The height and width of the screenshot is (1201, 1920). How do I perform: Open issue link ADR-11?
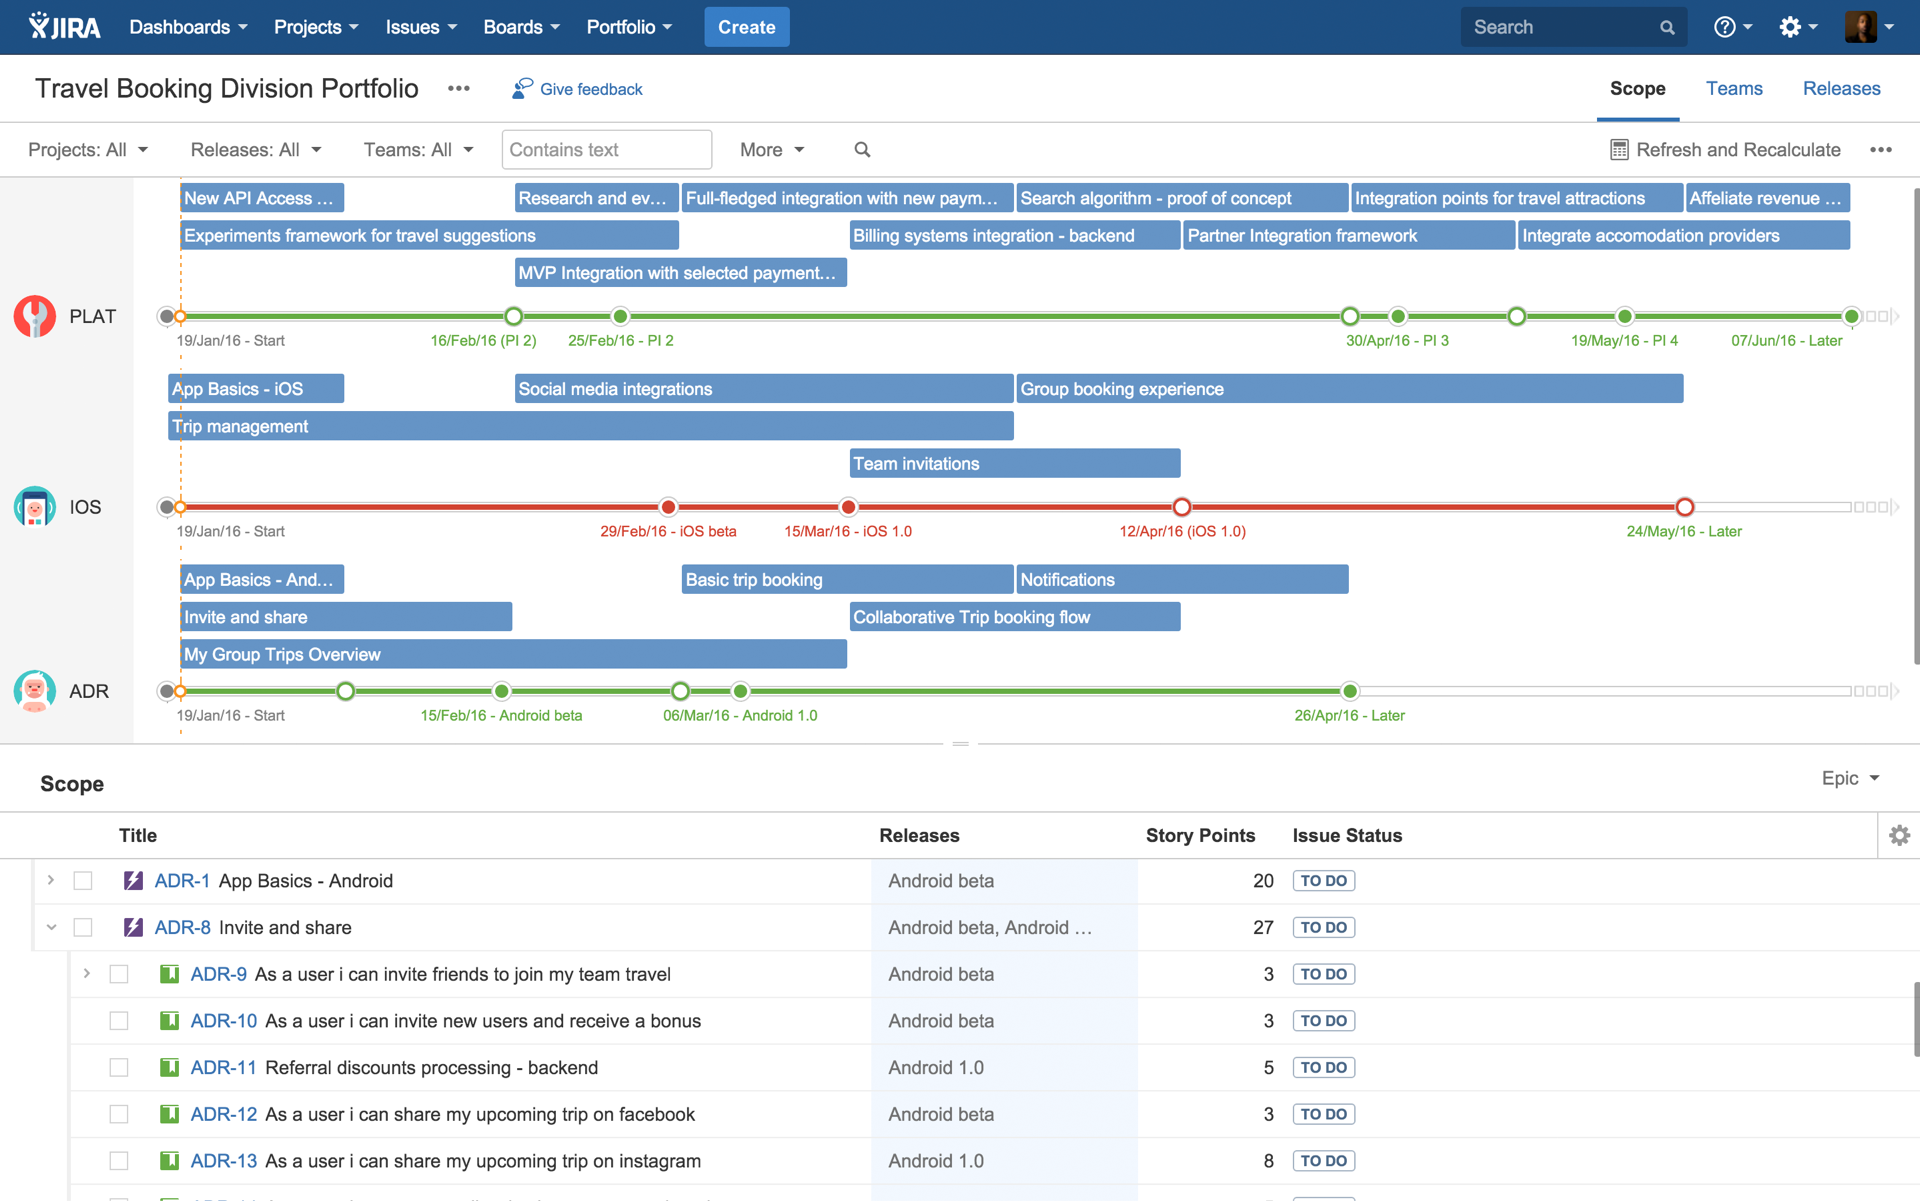[223, 1067]
